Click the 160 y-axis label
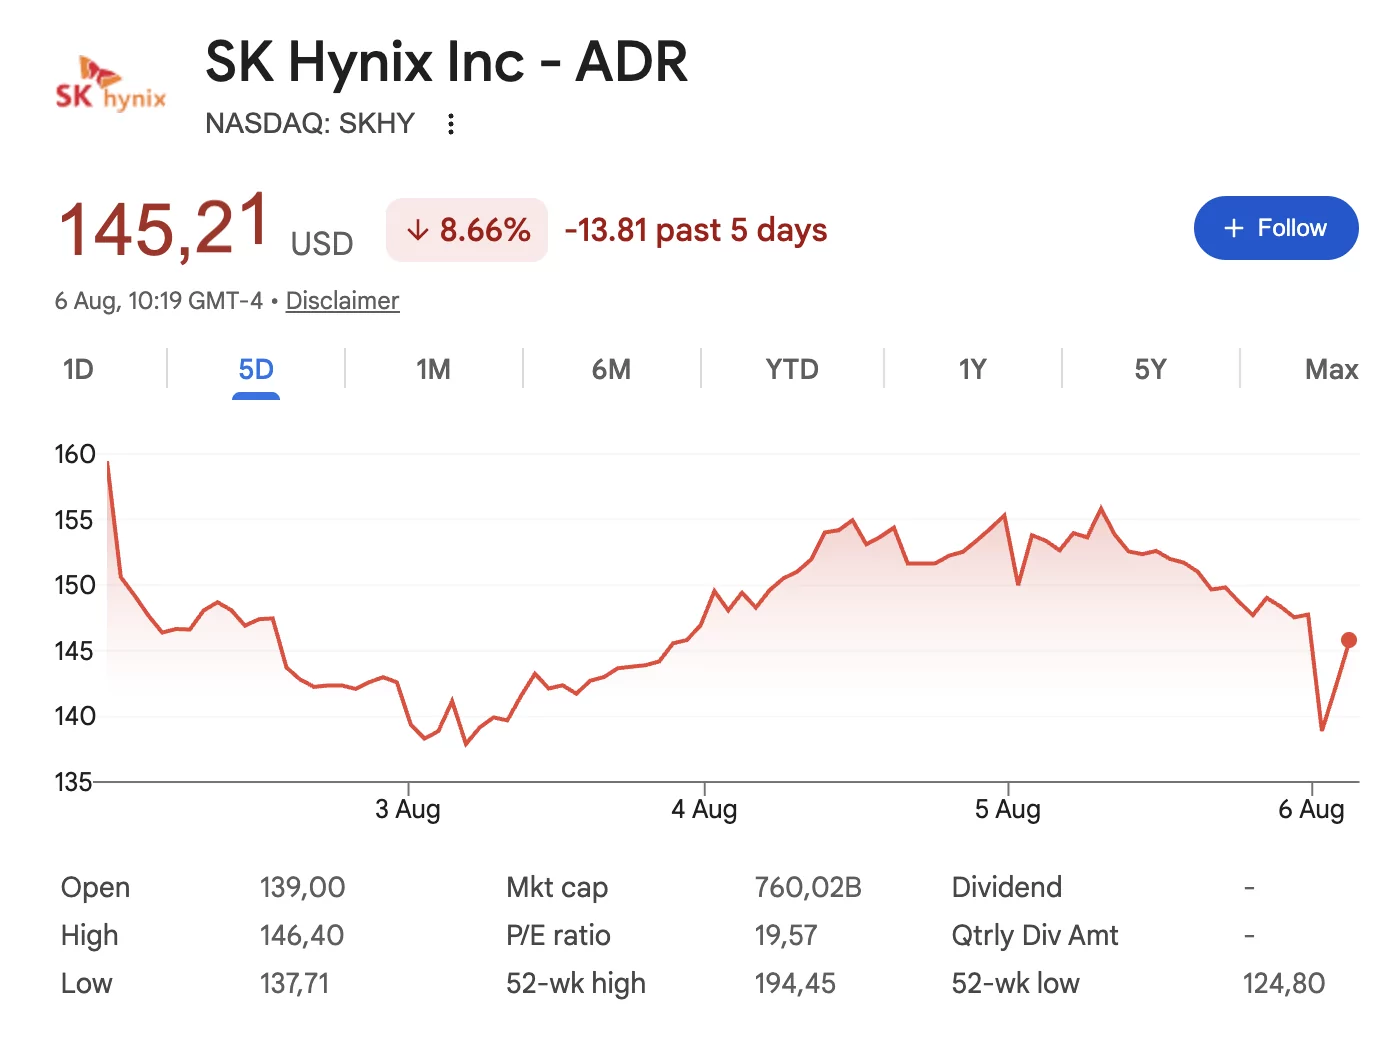This screenshot has height=1044, width=1398. tap(75, 455)
